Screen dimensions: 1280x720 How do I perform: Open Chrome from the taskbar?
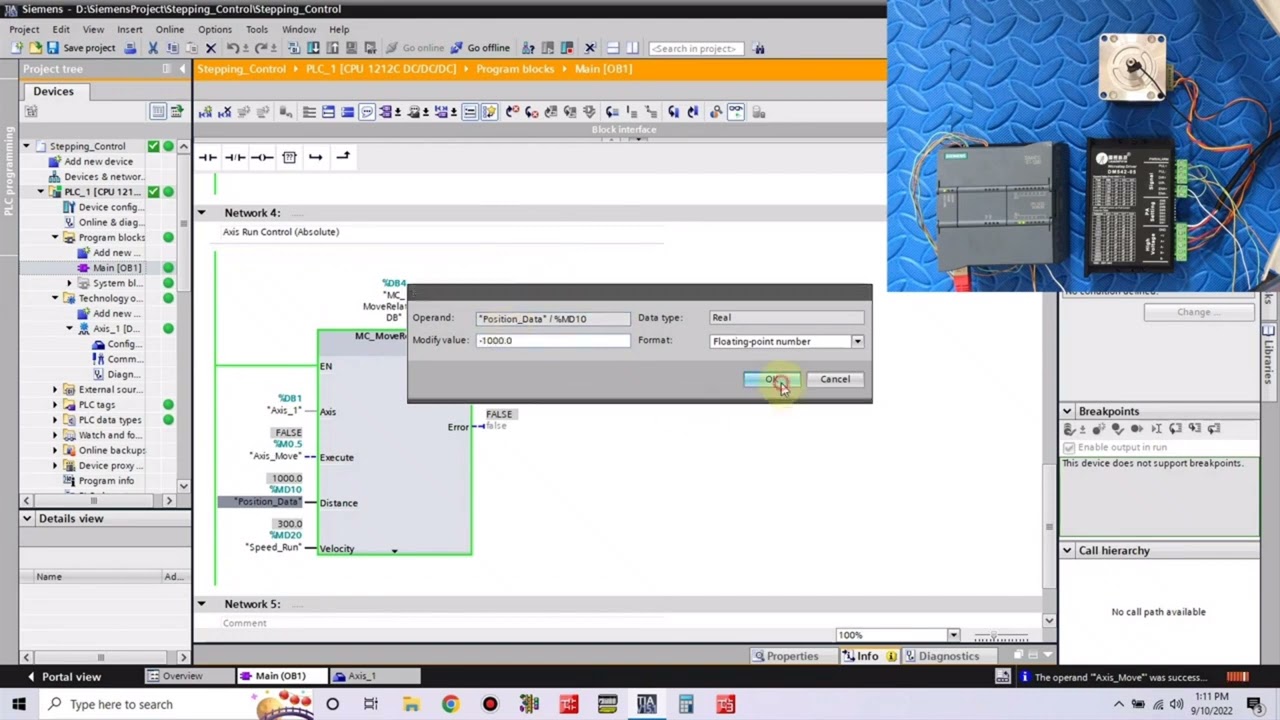tap(450, 704)
